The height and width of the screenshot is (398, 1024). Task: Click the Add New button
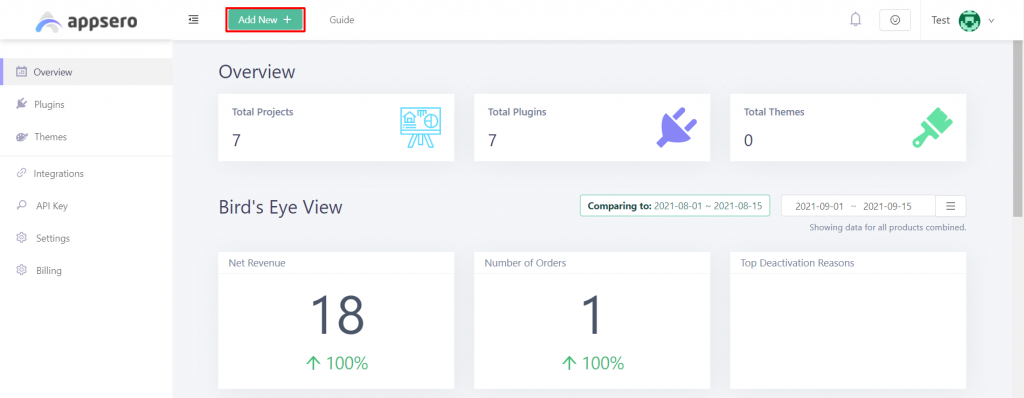[x=265, y=20]
